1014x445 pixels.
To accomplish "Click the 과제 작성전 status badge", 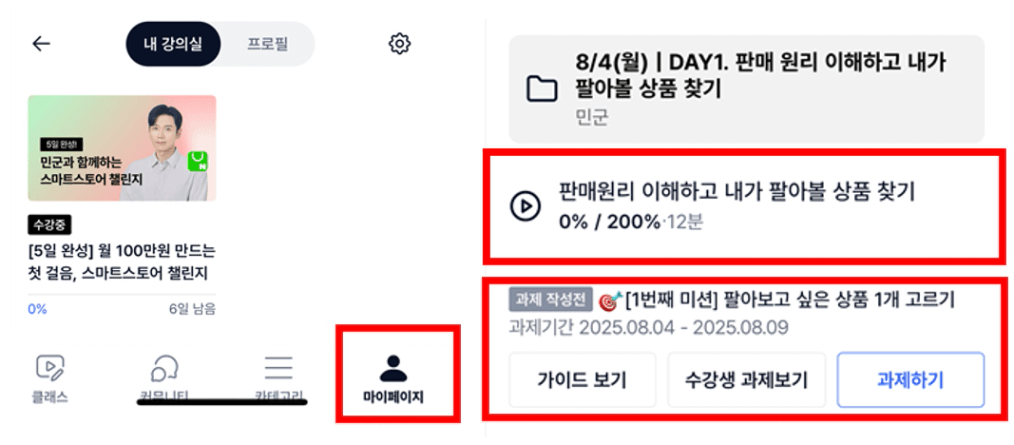I will coord(551,299).
